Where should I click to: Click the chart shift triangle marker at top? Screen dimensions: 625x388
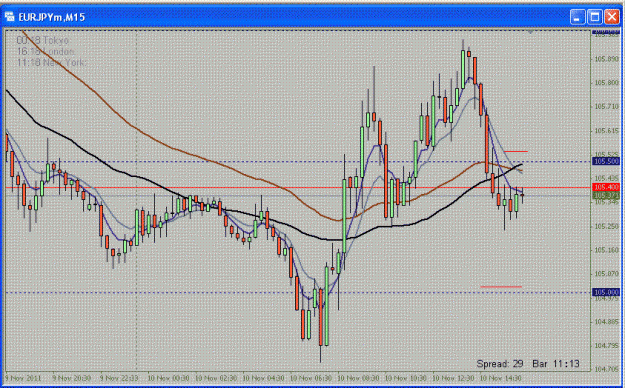tap(531, 32)
